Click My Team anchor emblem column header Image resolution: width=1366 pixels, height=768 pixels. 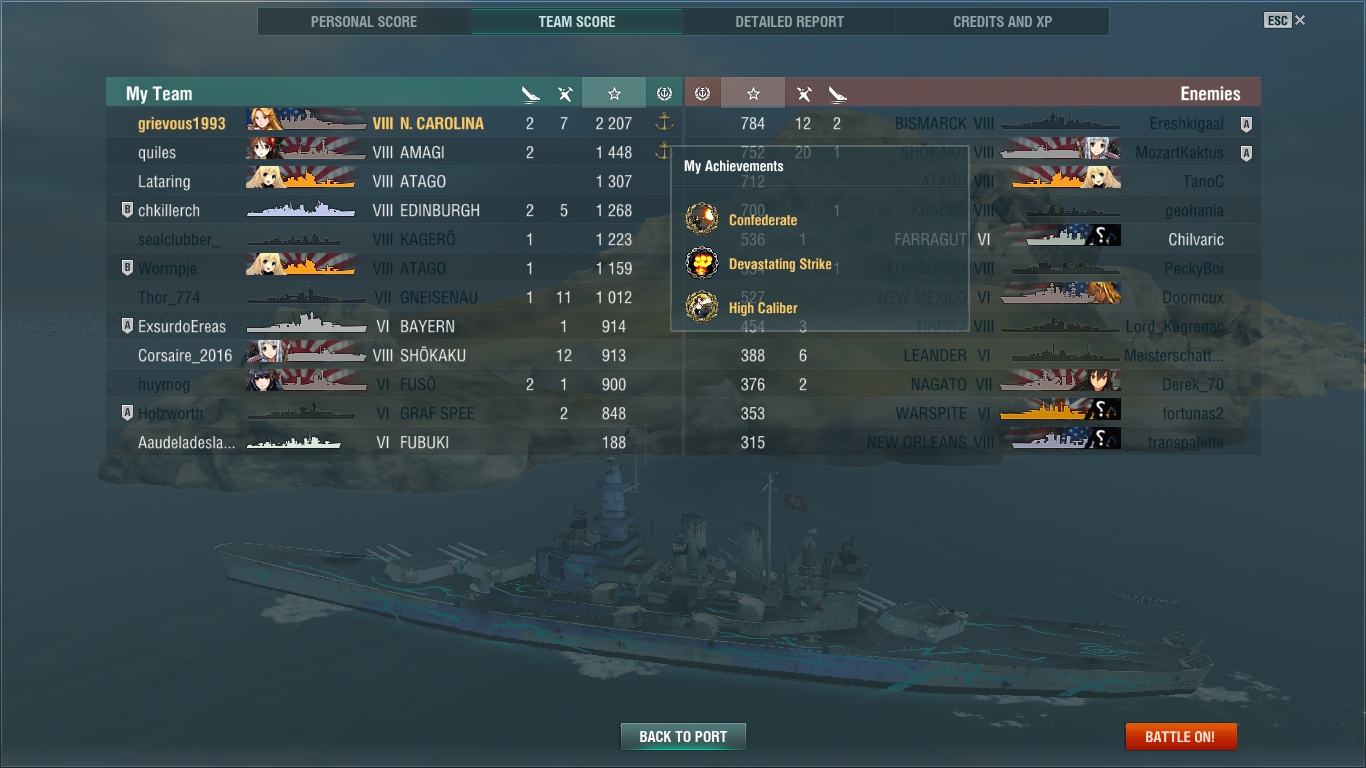click(x=664, y=93)
